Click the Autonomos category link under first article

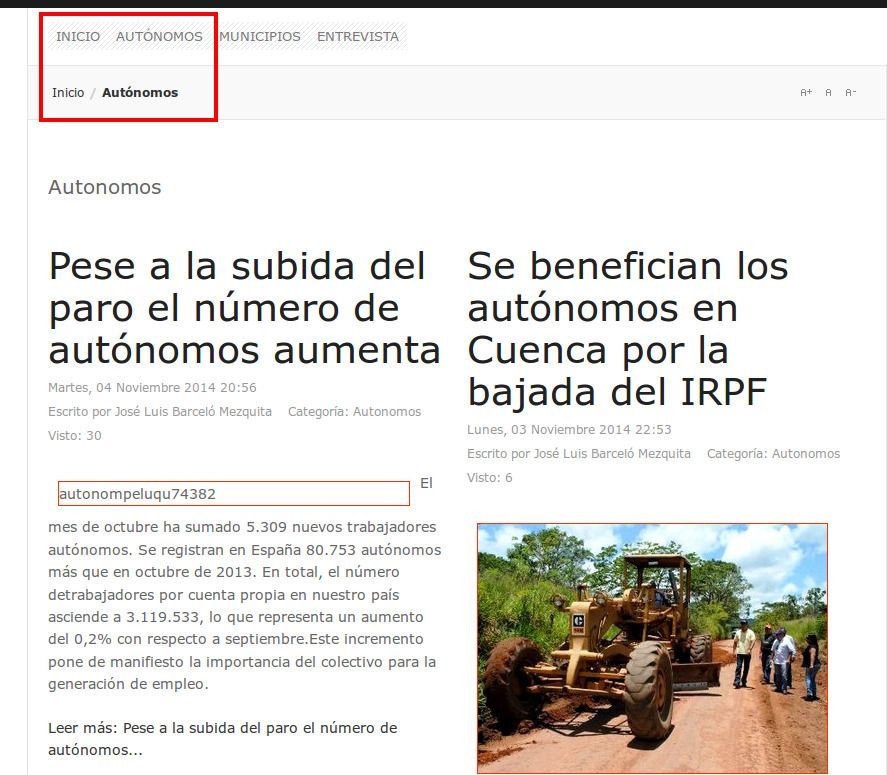point(387,412)
